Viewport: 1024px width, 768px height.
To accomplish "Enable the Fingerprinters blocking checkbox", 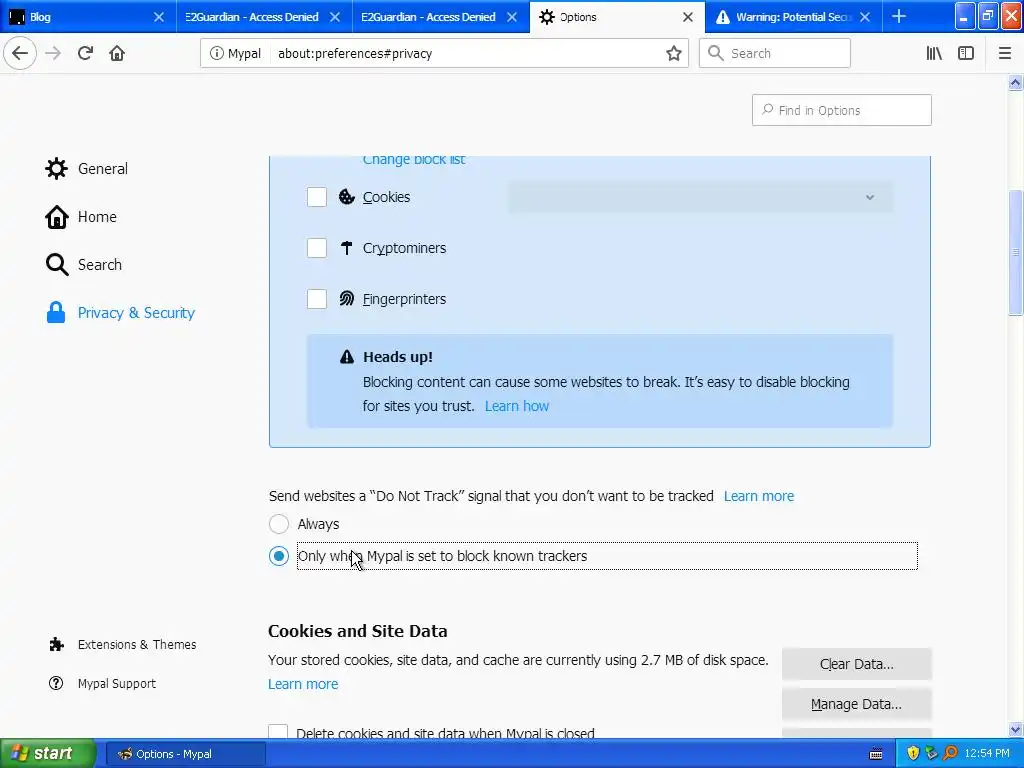I will [x=317, y=298].
